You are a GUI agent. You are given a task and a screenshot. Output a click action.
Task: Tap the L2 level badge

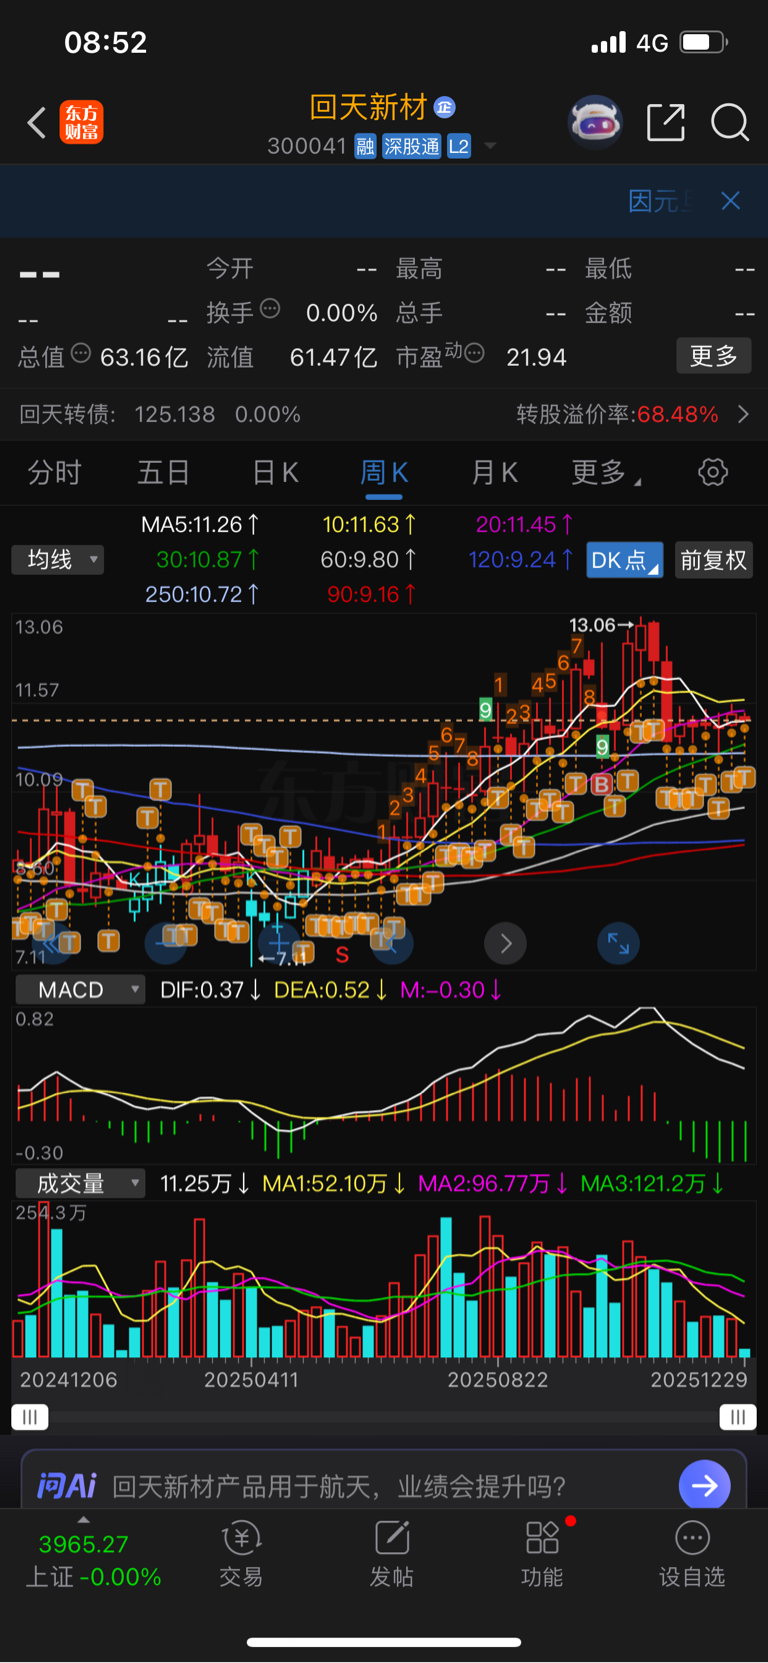pyautogui.click(x=459, y=147)
